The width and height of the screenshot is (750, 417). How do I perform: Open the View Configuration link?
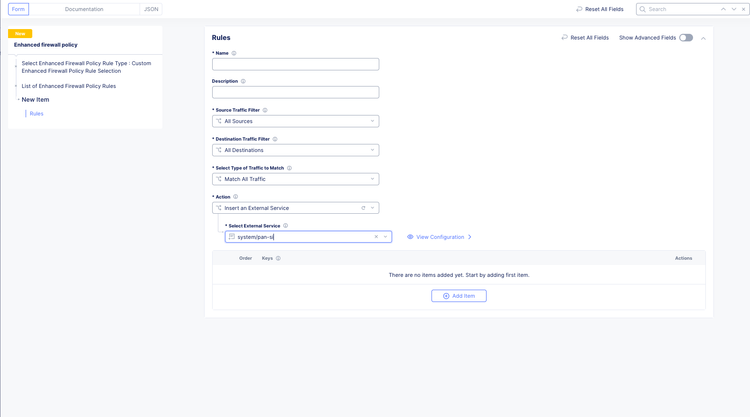(440, 237)
